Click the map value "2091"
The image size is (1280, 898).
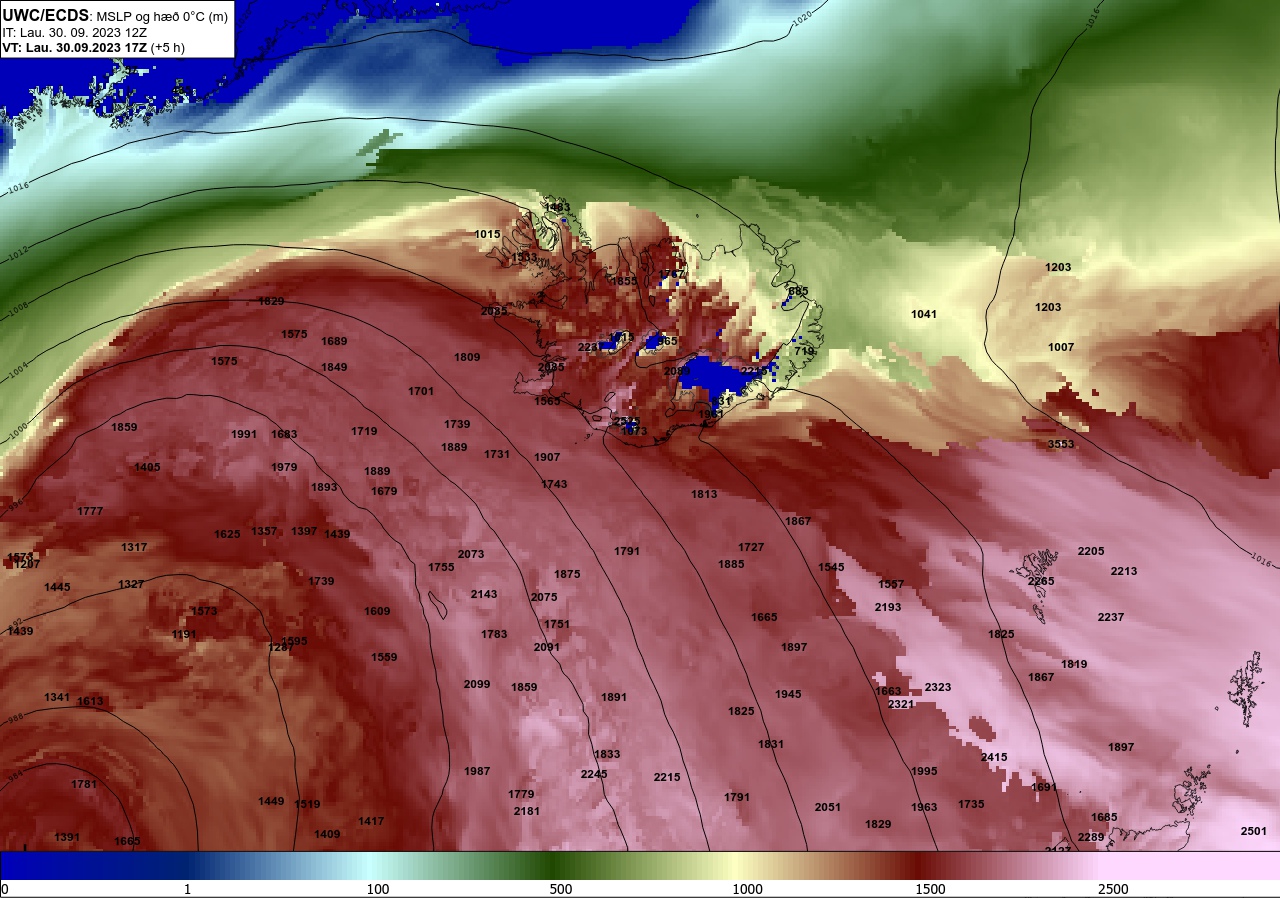pyautogui.click(x=547, y=647)
